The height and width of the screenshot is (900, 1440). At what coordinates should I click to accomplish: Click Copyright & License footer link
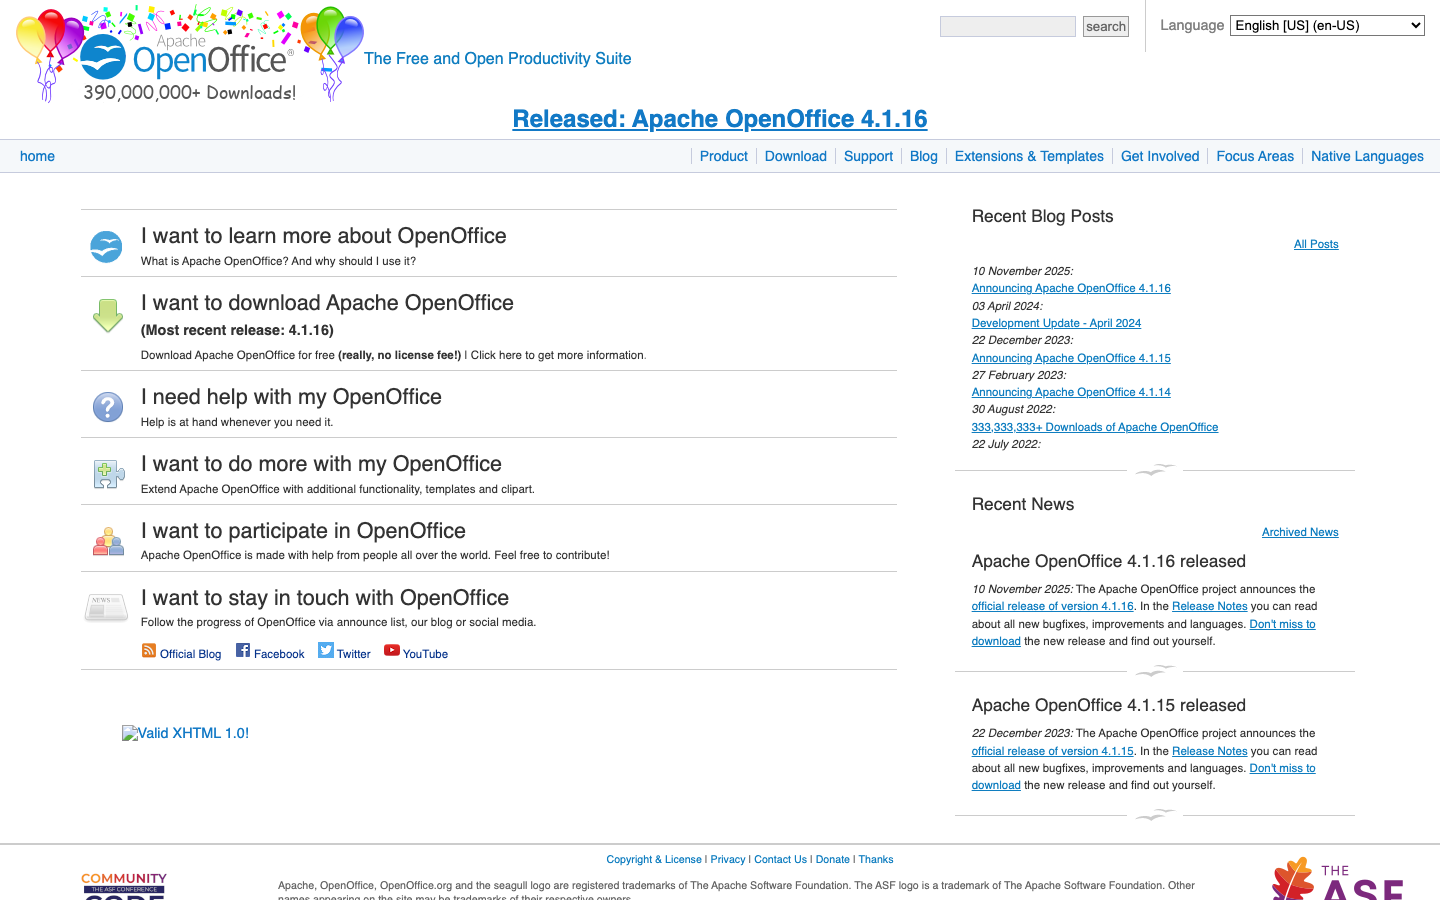click(x=654, y=860)
